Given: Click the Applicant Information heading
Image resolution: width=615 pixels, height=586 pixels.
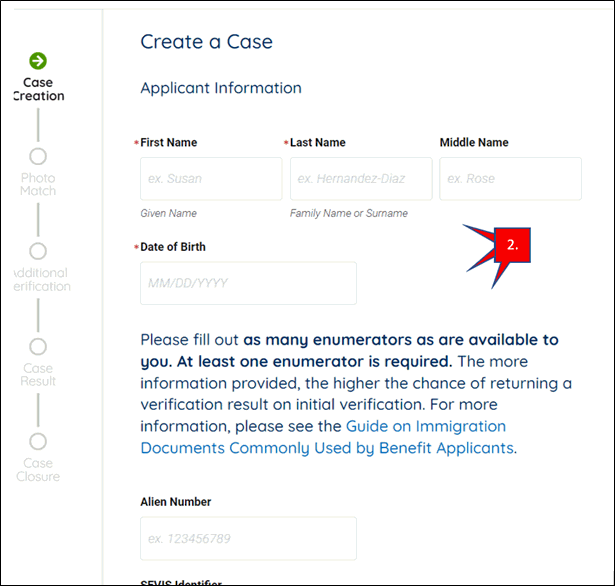Looking at the screenshot, I should 221,88.
